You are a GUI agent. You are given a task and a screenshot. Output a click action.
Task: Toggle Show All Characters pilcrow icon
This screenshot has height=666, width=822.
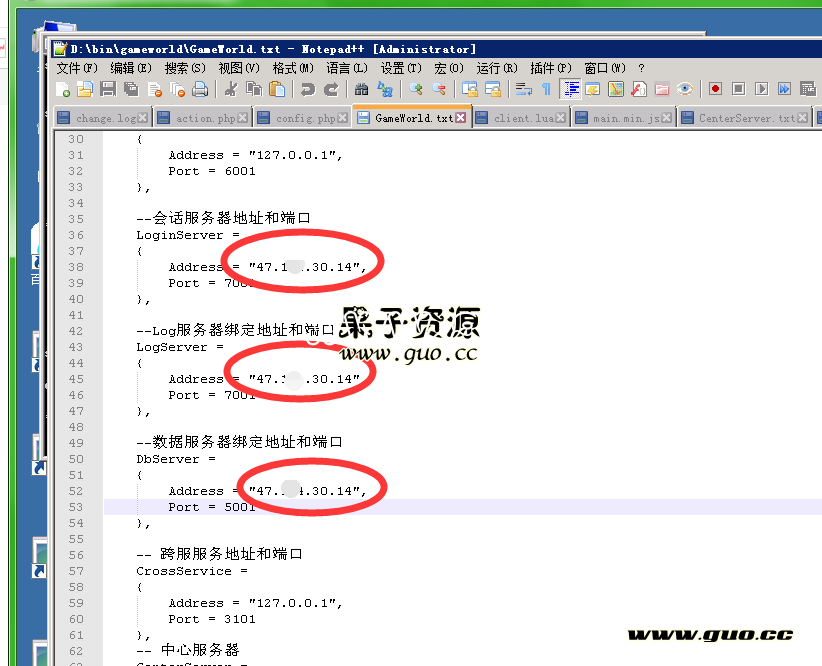pos(546,90)
